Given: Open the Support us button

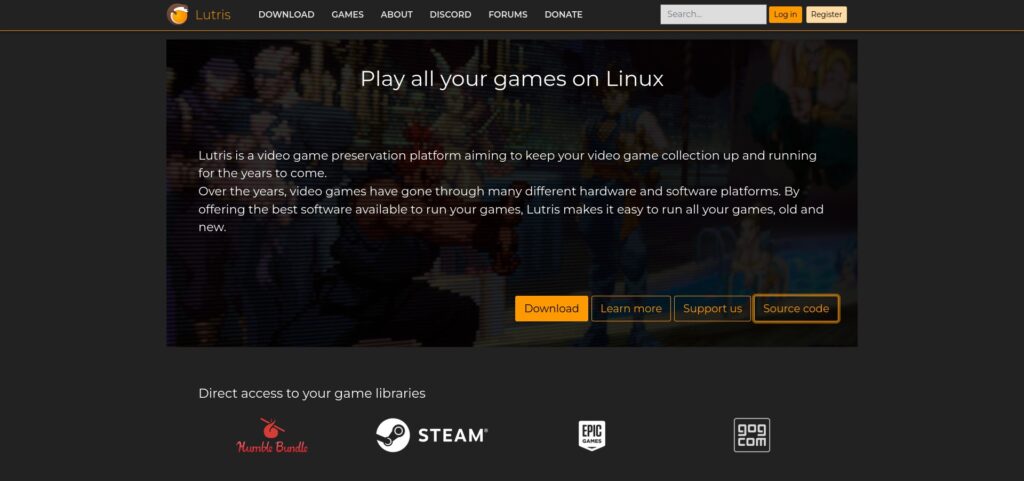Looking at the screenshot, I should [x=712, y=309].
